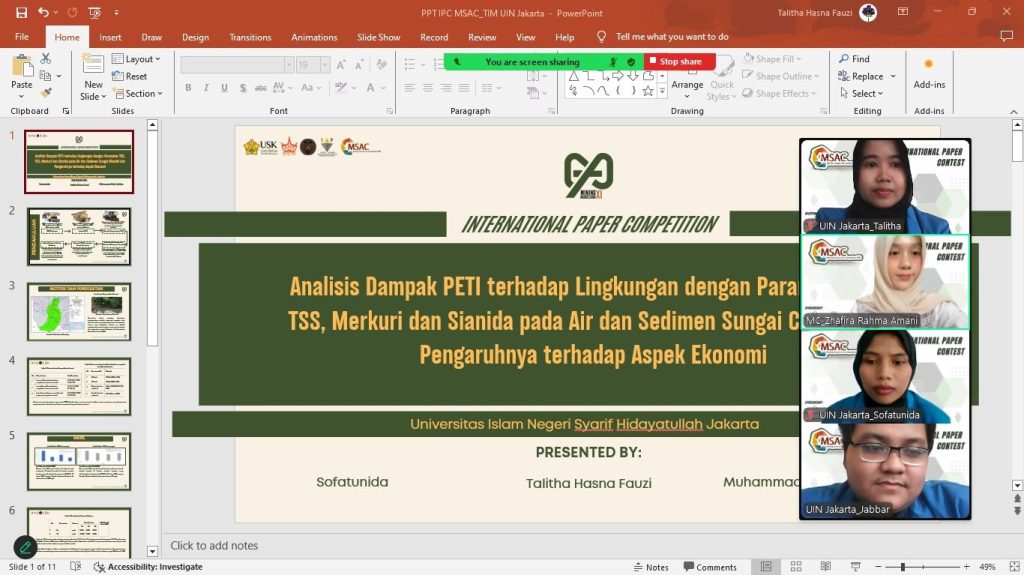Viewport: 1024px width, 575px height.
Task: Open the Select dropdown
Action: click(861, 93)
